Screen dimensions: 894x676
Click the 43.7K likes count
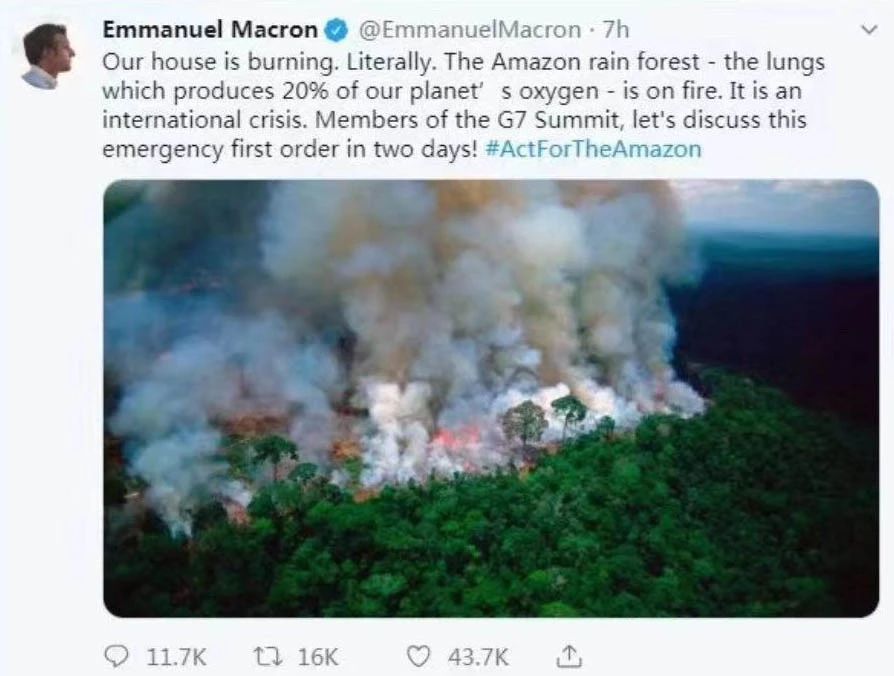pos(478,656)
